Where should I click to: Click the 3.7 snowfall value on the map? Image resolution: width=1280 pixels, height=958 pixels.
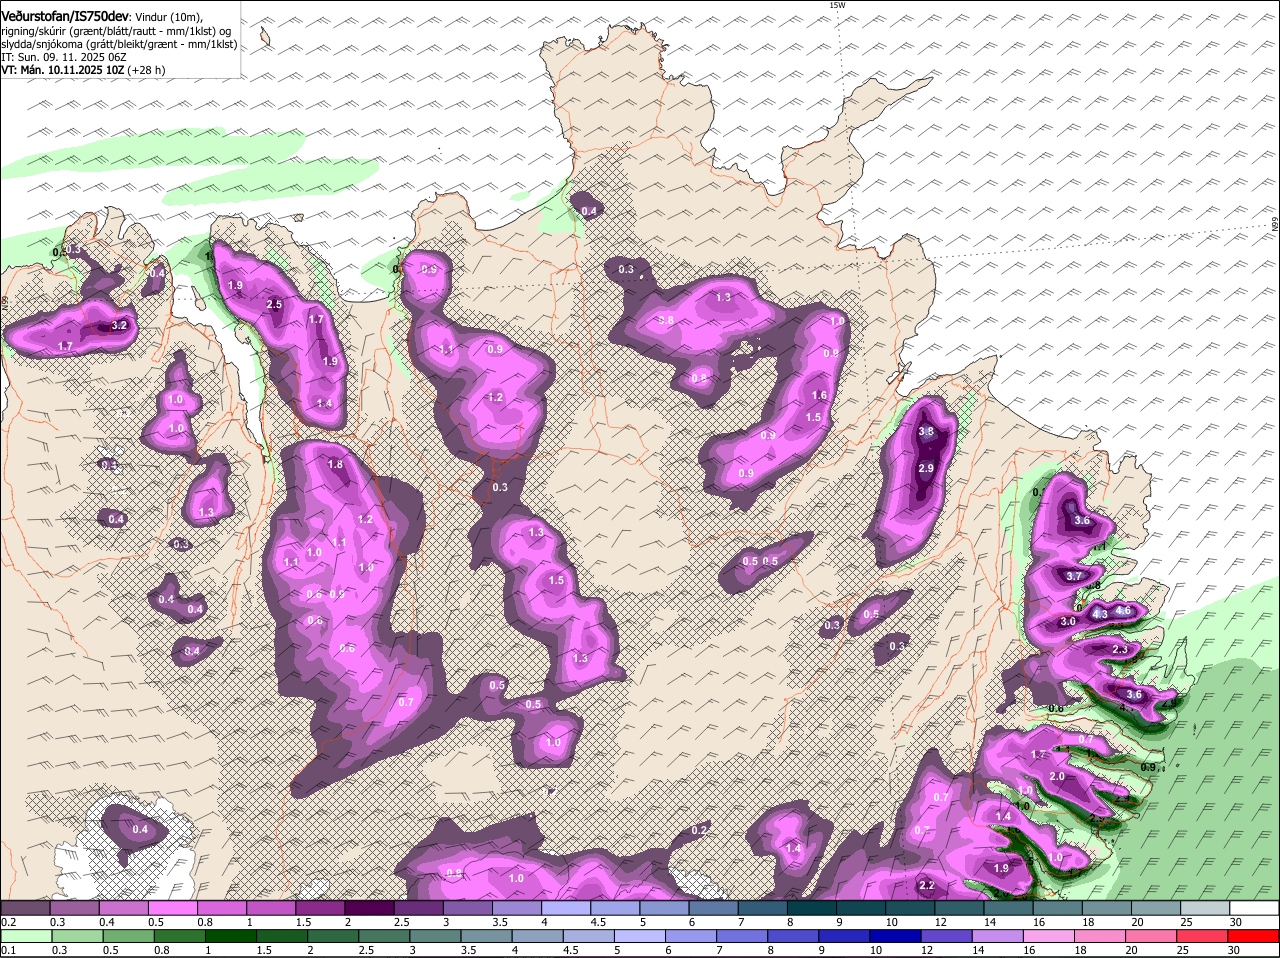click(x=1074, y=576)
